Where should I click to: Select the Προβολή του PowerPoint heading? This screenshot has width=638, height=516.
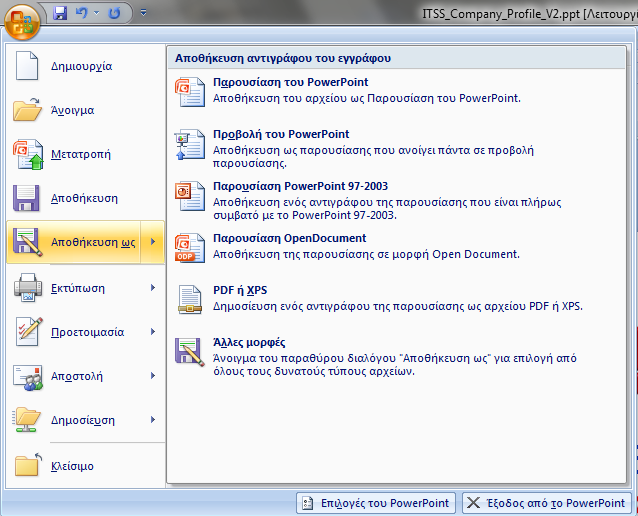point(281,134)
